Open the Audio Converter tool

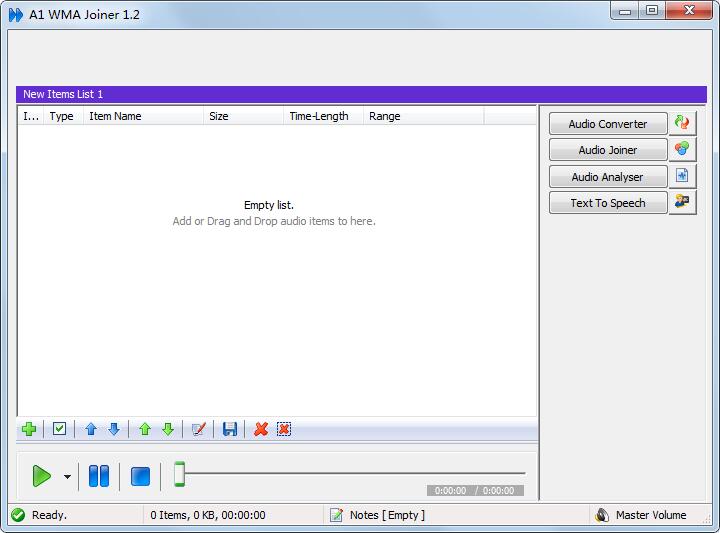pos(608,124)
